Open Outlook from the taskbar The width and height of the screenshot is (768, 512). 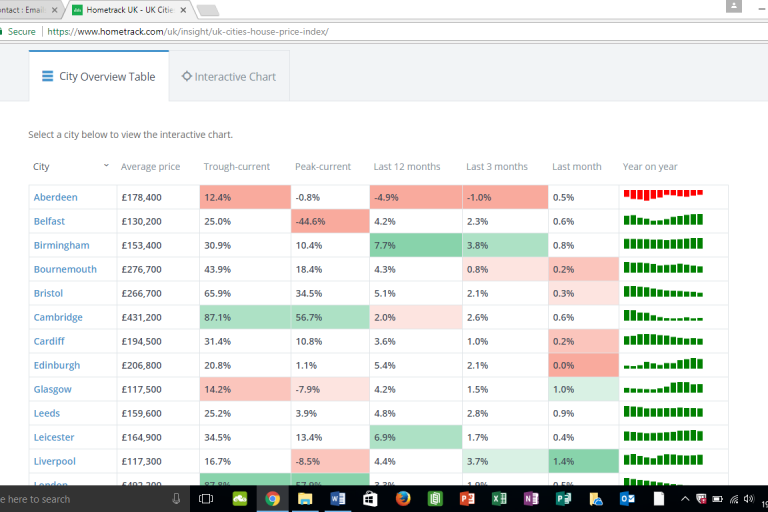click(628, 498)
